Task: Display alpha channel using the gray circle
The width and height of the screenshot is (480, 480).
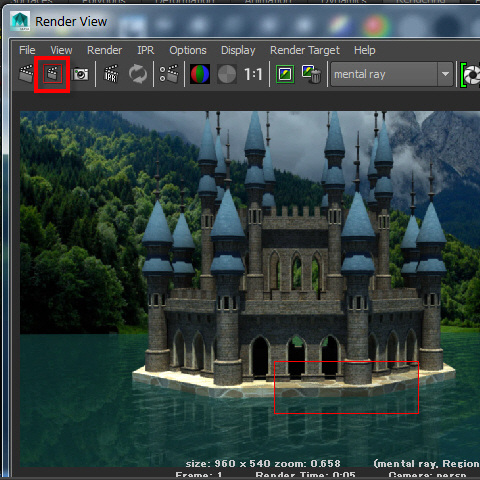Action: click(227, 74)
